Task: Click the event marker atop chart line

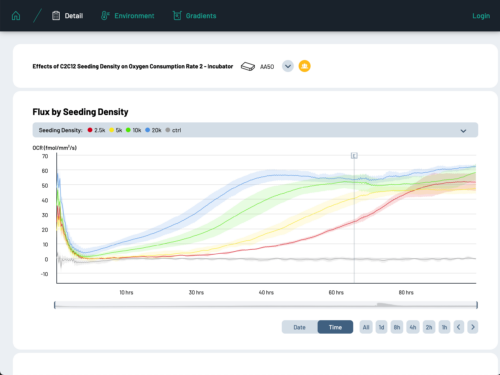Action: 354,156
